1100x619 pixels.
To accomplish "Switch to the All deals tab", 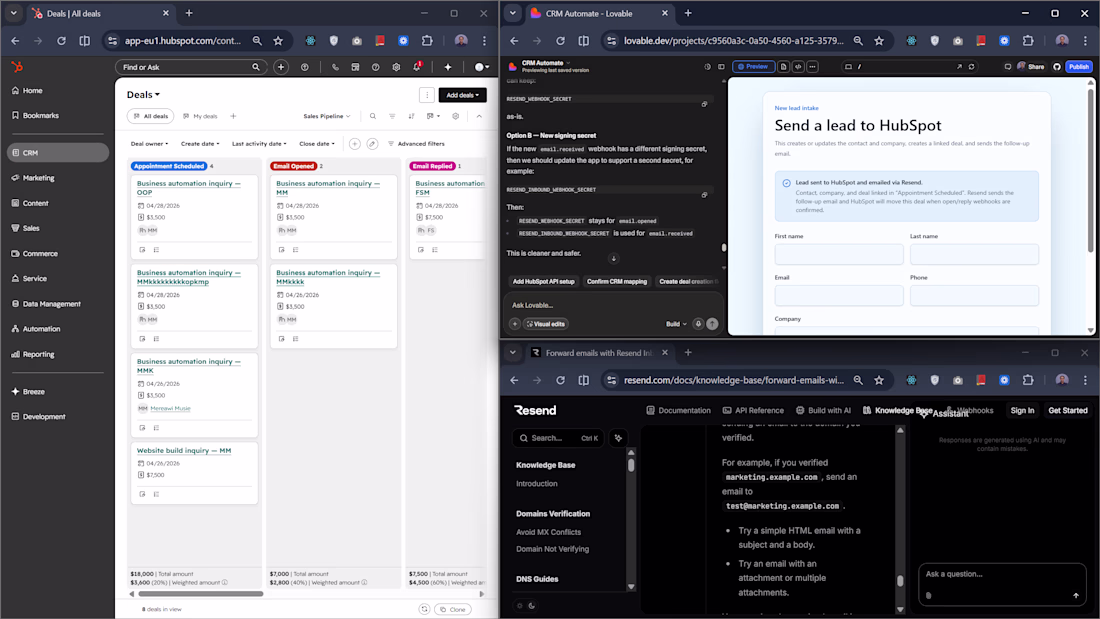I will (x=152, y=117).
